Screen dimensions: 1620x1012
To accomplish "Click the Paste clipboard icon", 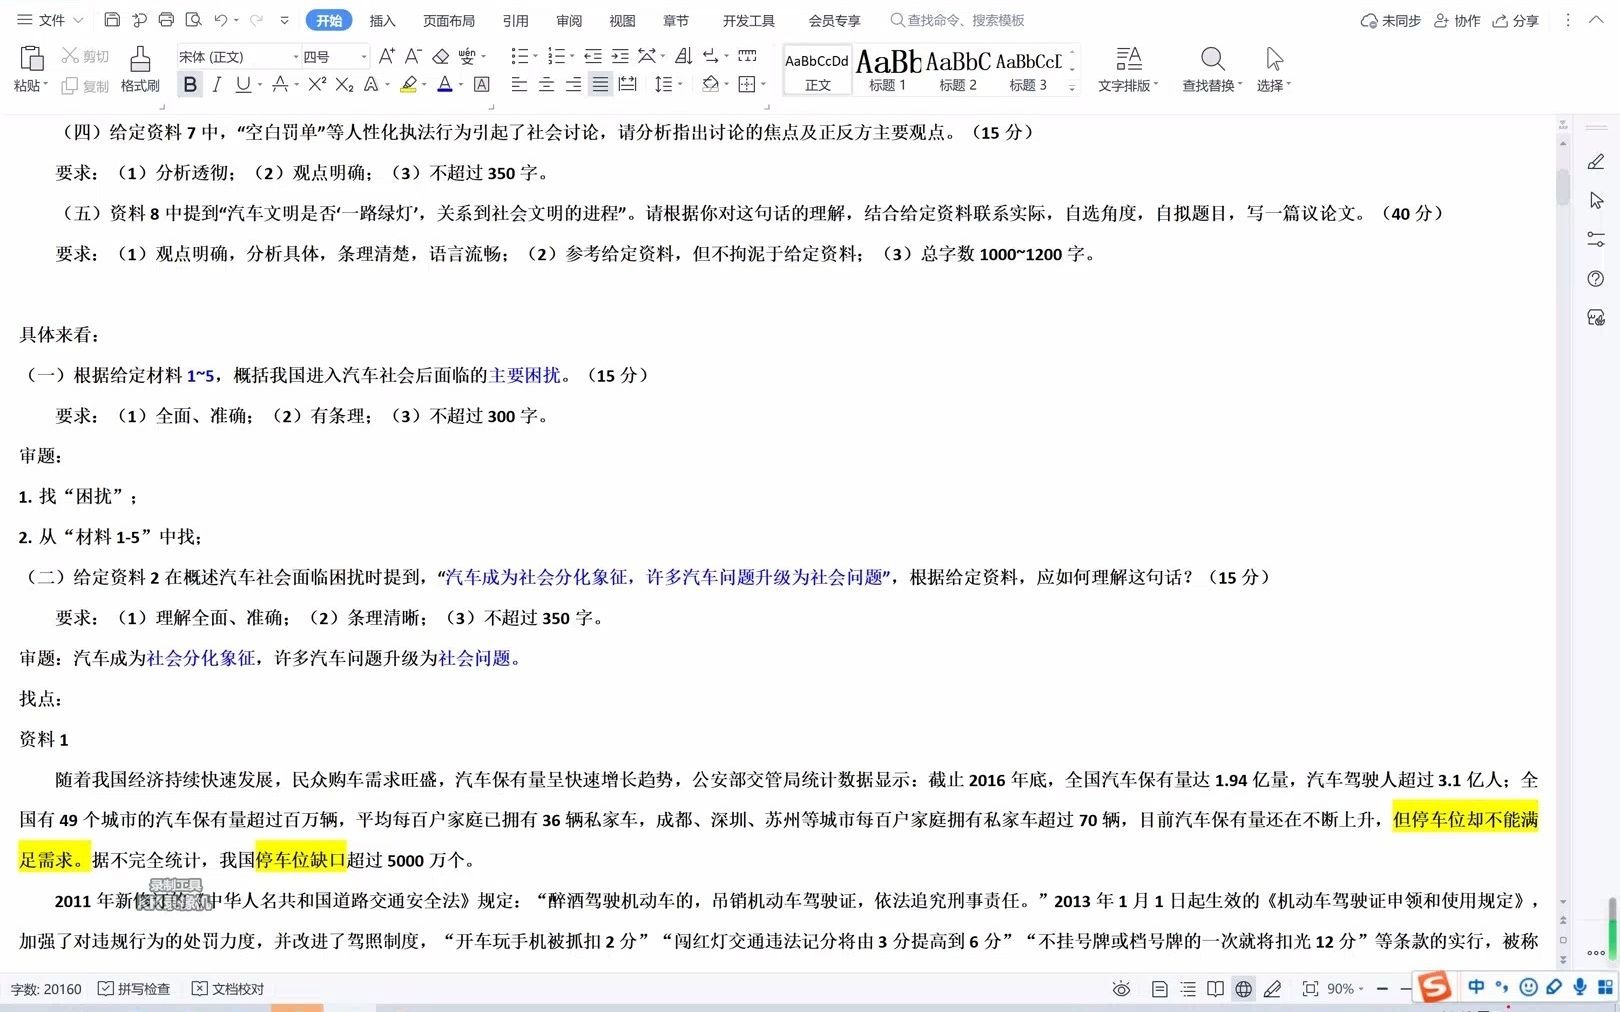I will click(x=31, y=59).
